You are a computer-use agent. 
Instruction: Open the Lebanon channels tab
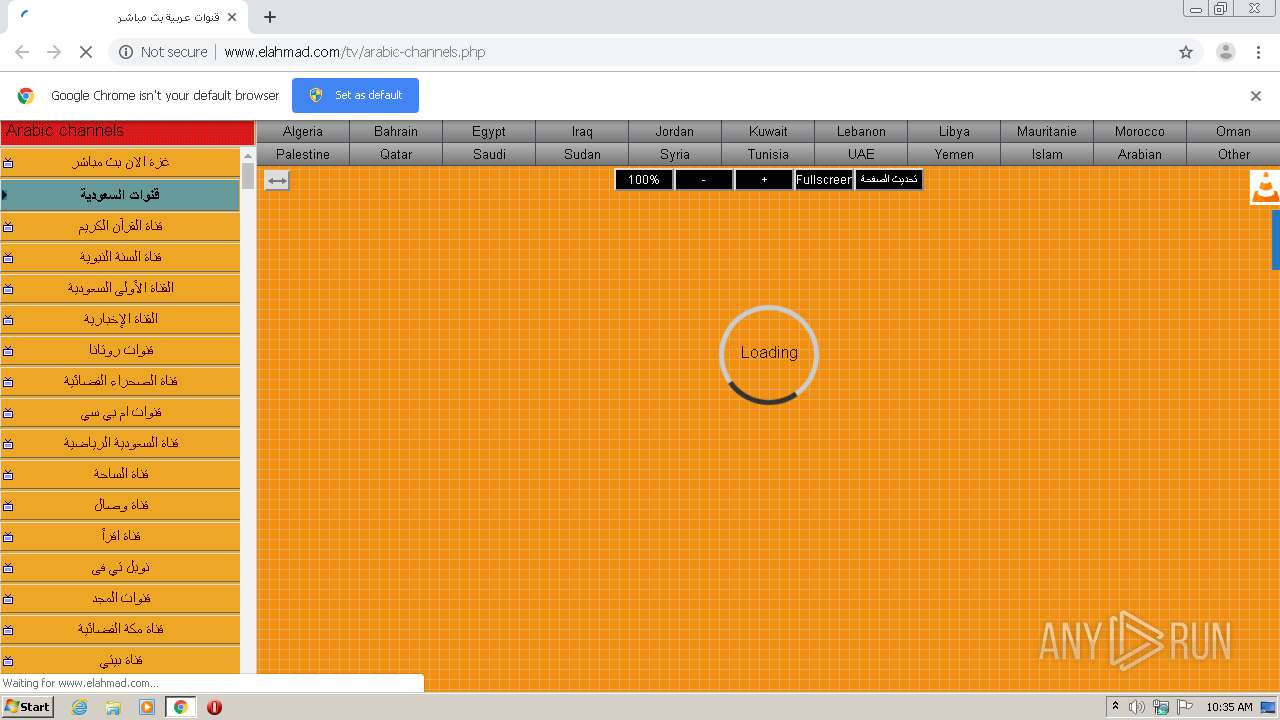coord(861,131)
